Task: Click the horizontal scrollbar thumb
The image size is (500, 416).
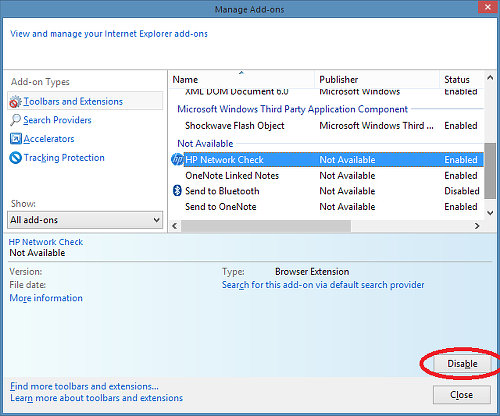Action: [266, 226]
